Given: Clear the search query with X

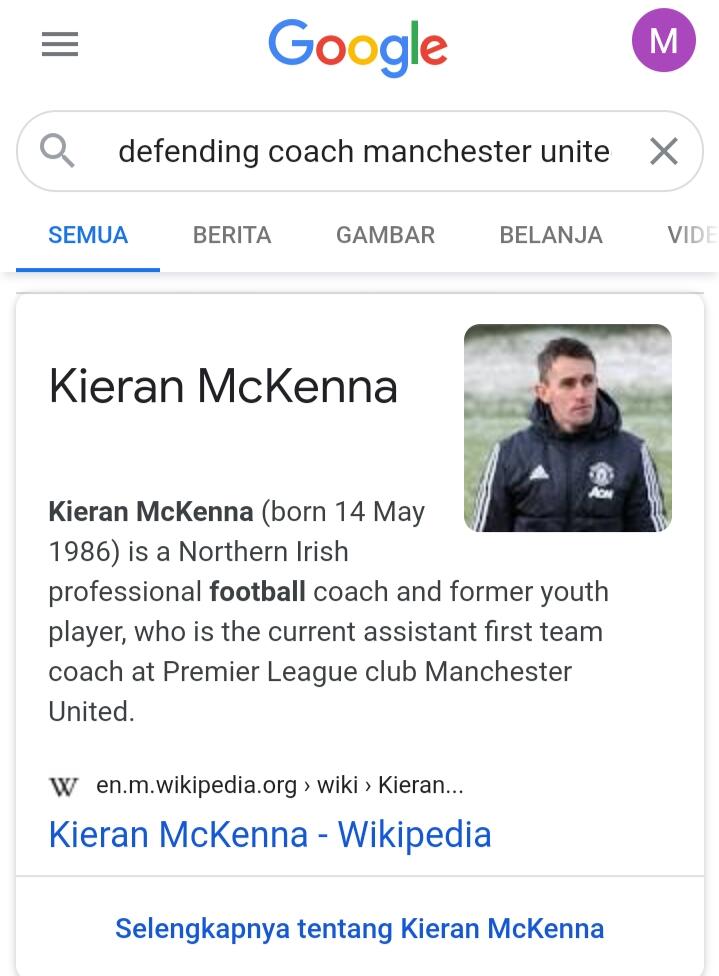Looking at the screenshot, I should [663, 151].
